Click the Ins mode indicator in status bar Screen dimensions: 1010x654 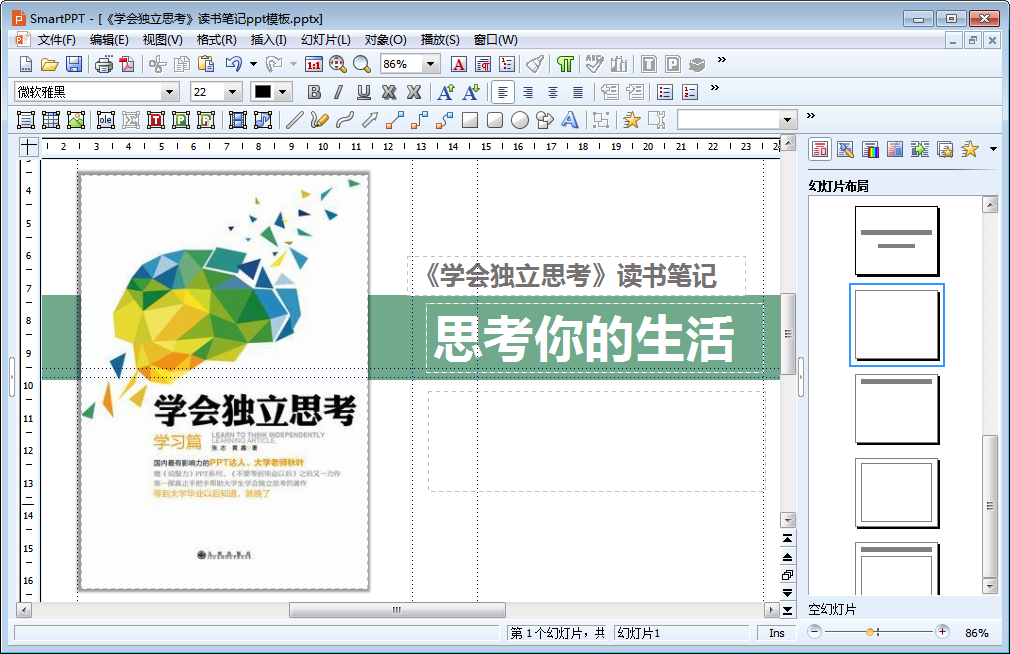tap(777, 633)
